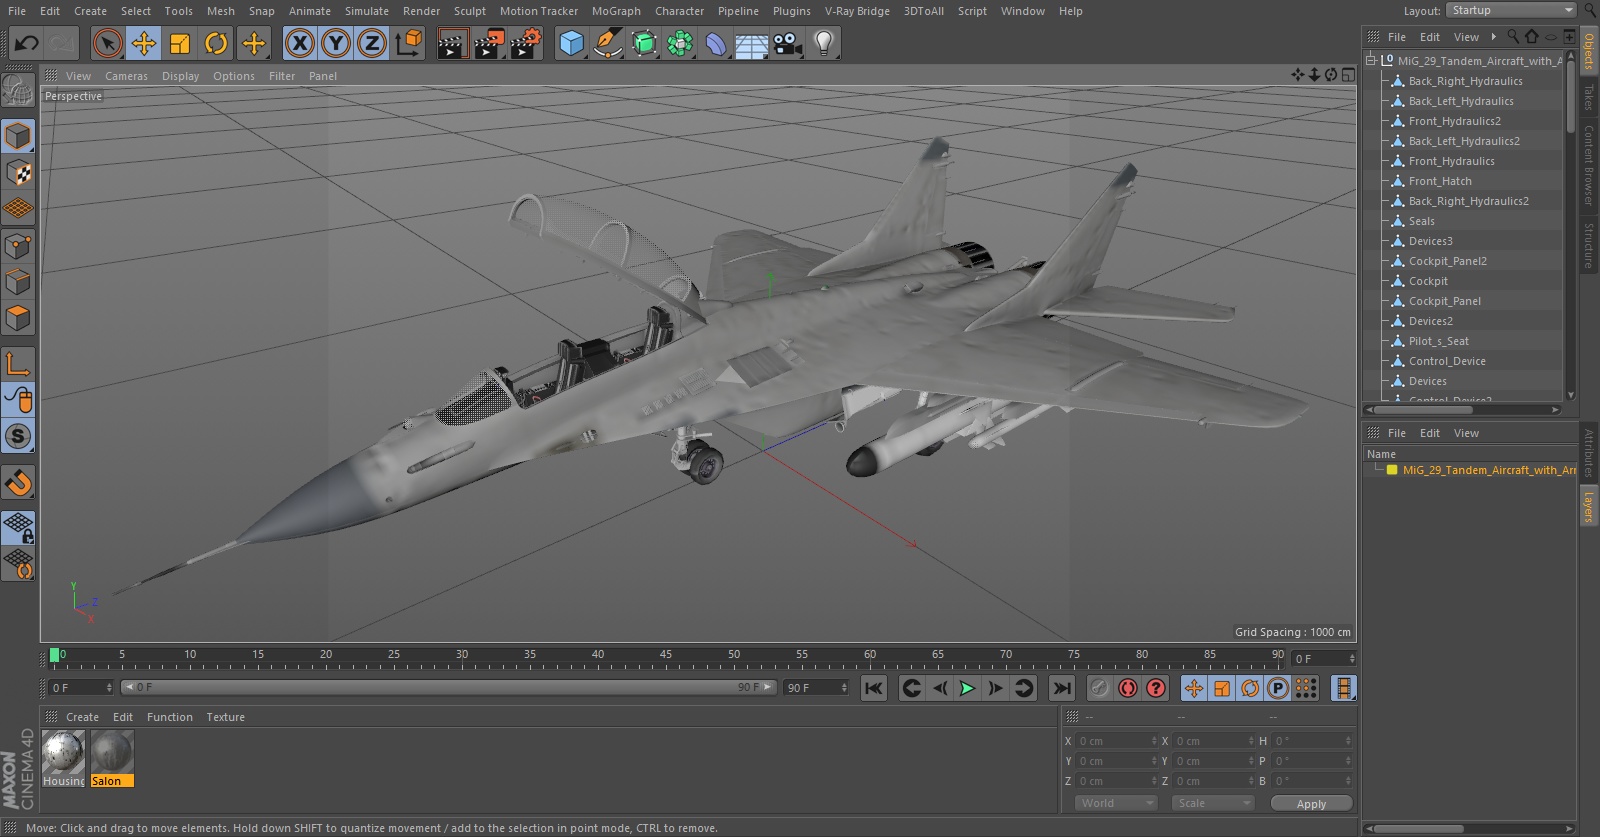Click the stepper on X position field
1600x837 pixels.
click(1154, 741)
